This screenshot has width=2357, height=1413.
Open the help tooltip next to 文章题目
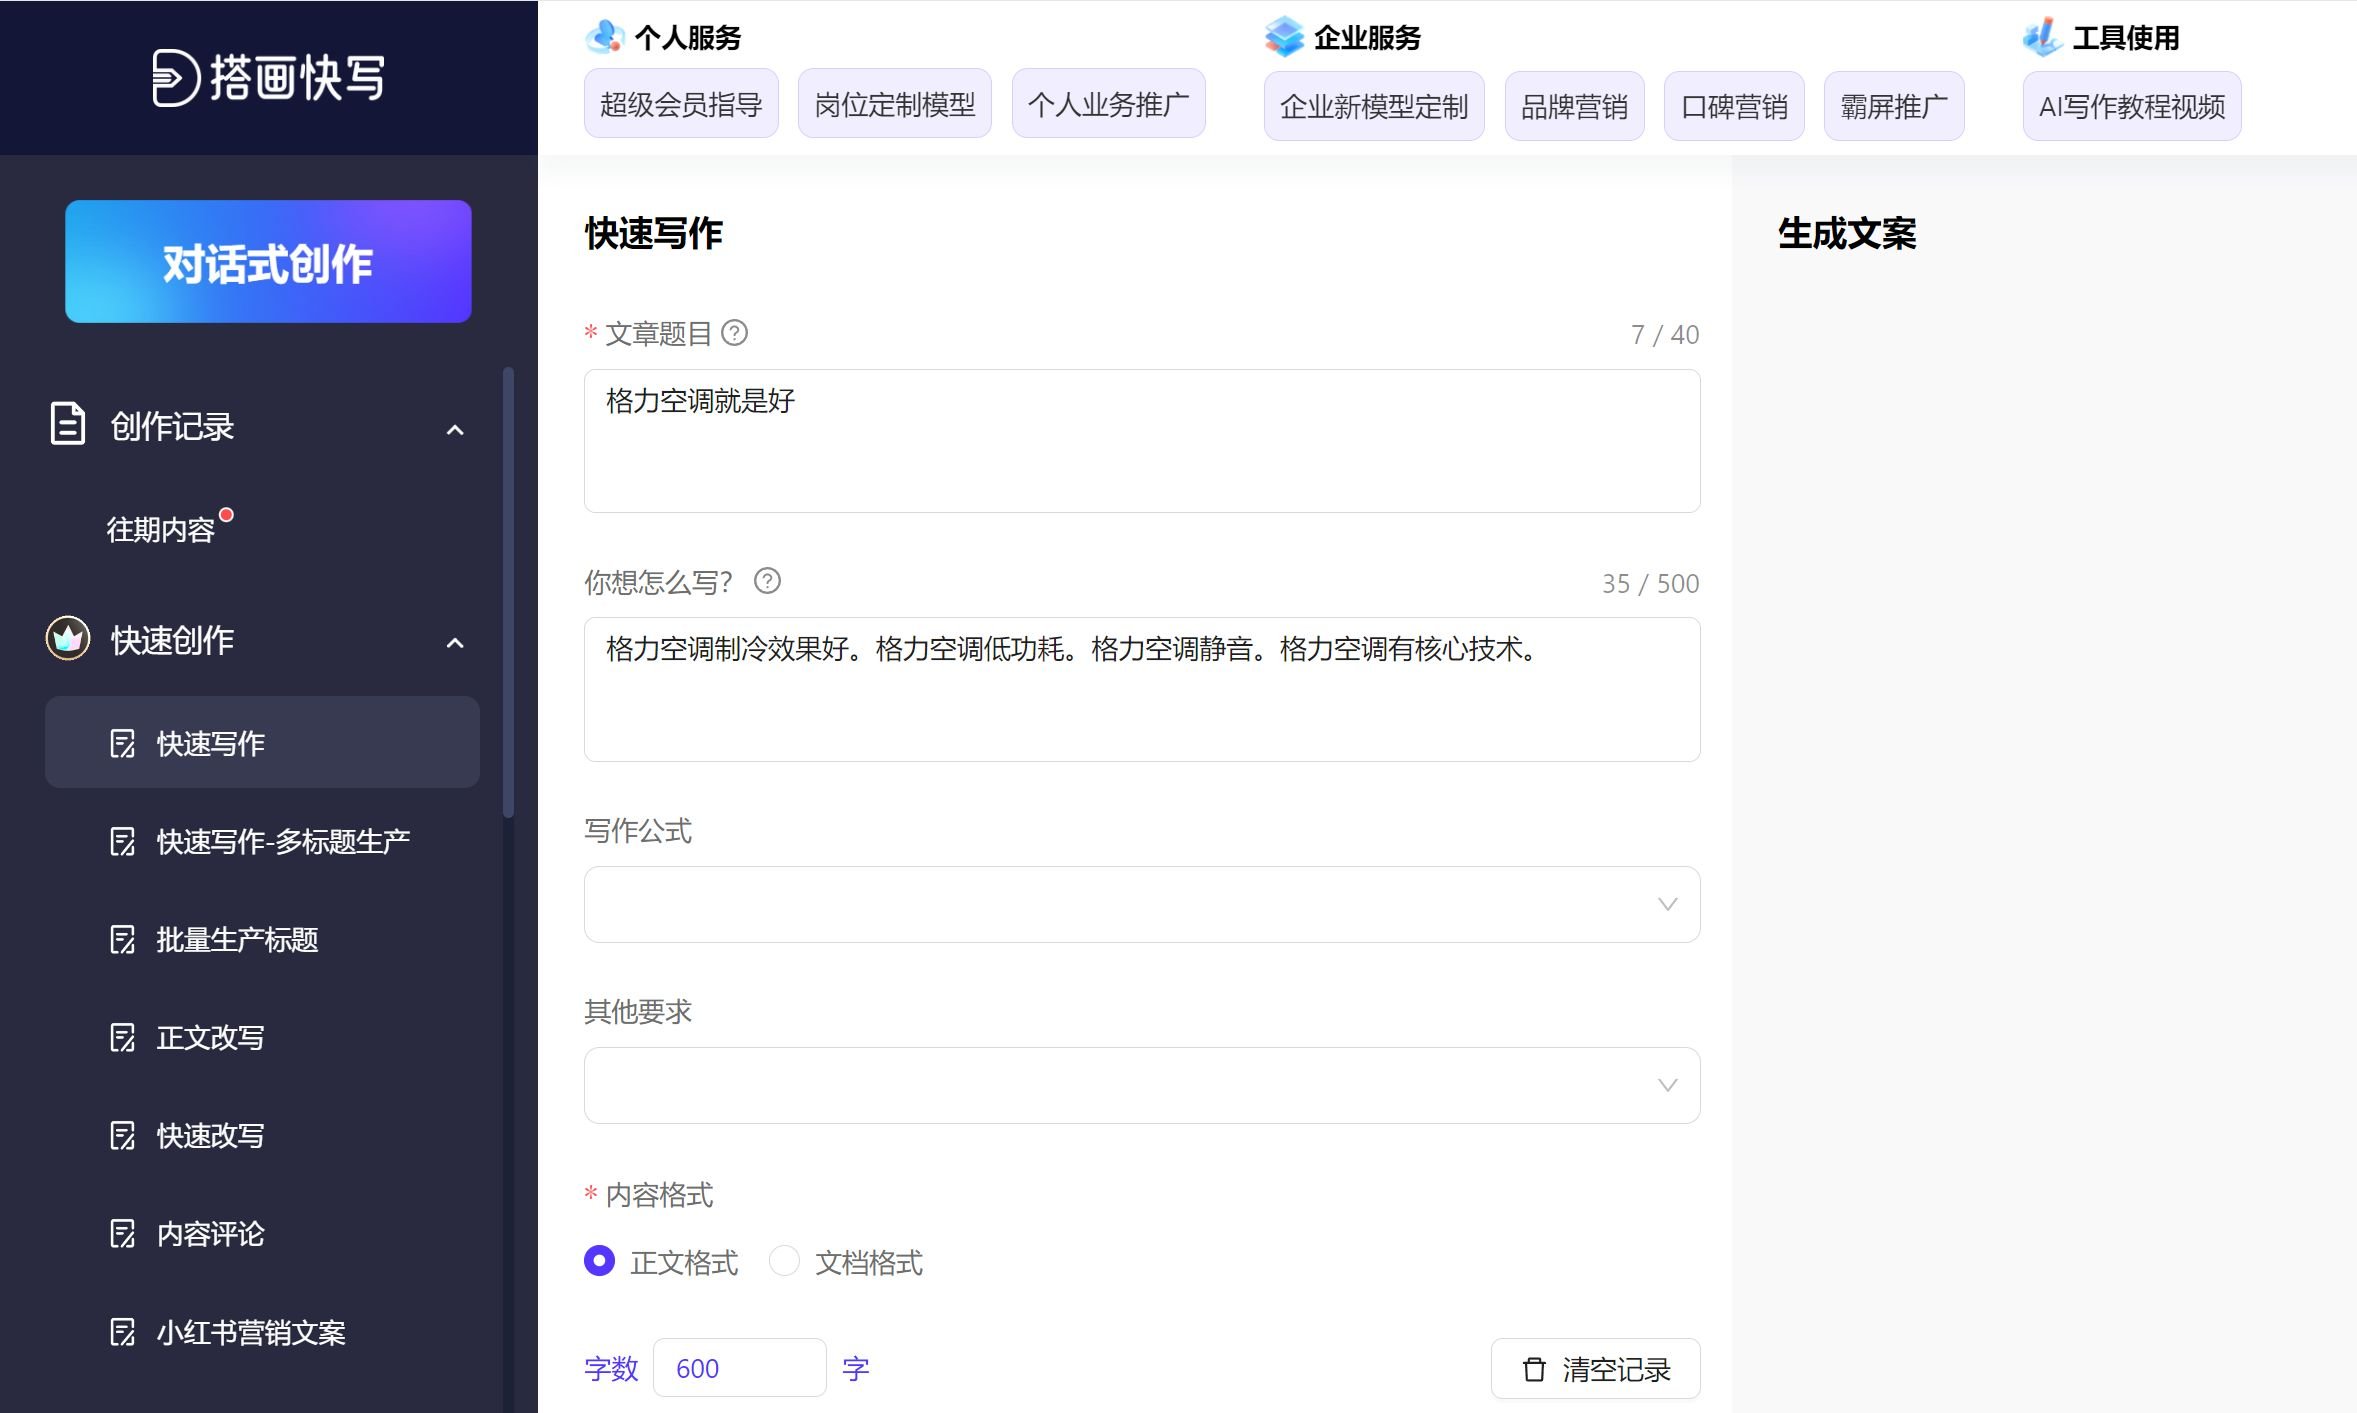point(737,334)
